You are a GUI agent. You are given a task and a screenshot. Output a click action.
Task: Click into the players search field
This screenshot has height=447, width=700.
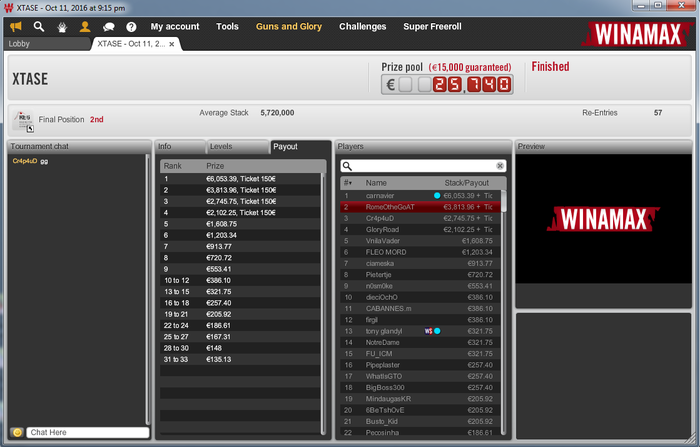tap(423, 166)
